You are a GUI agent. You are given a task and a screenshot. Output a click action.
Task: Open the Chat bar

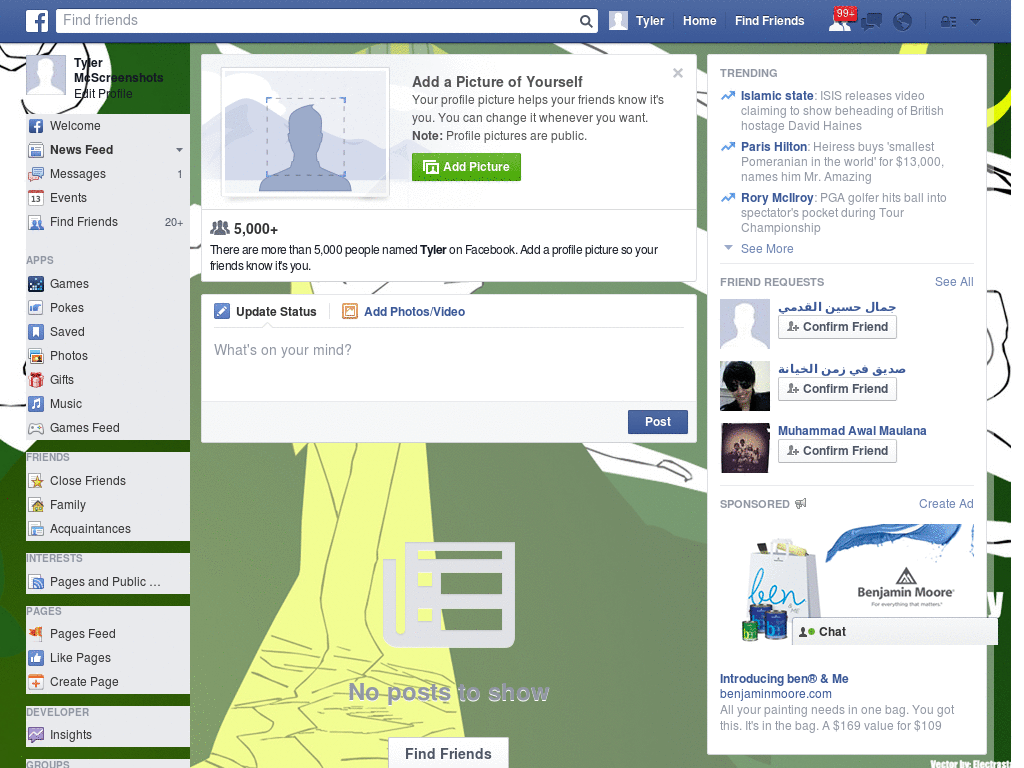pos(895,632)
